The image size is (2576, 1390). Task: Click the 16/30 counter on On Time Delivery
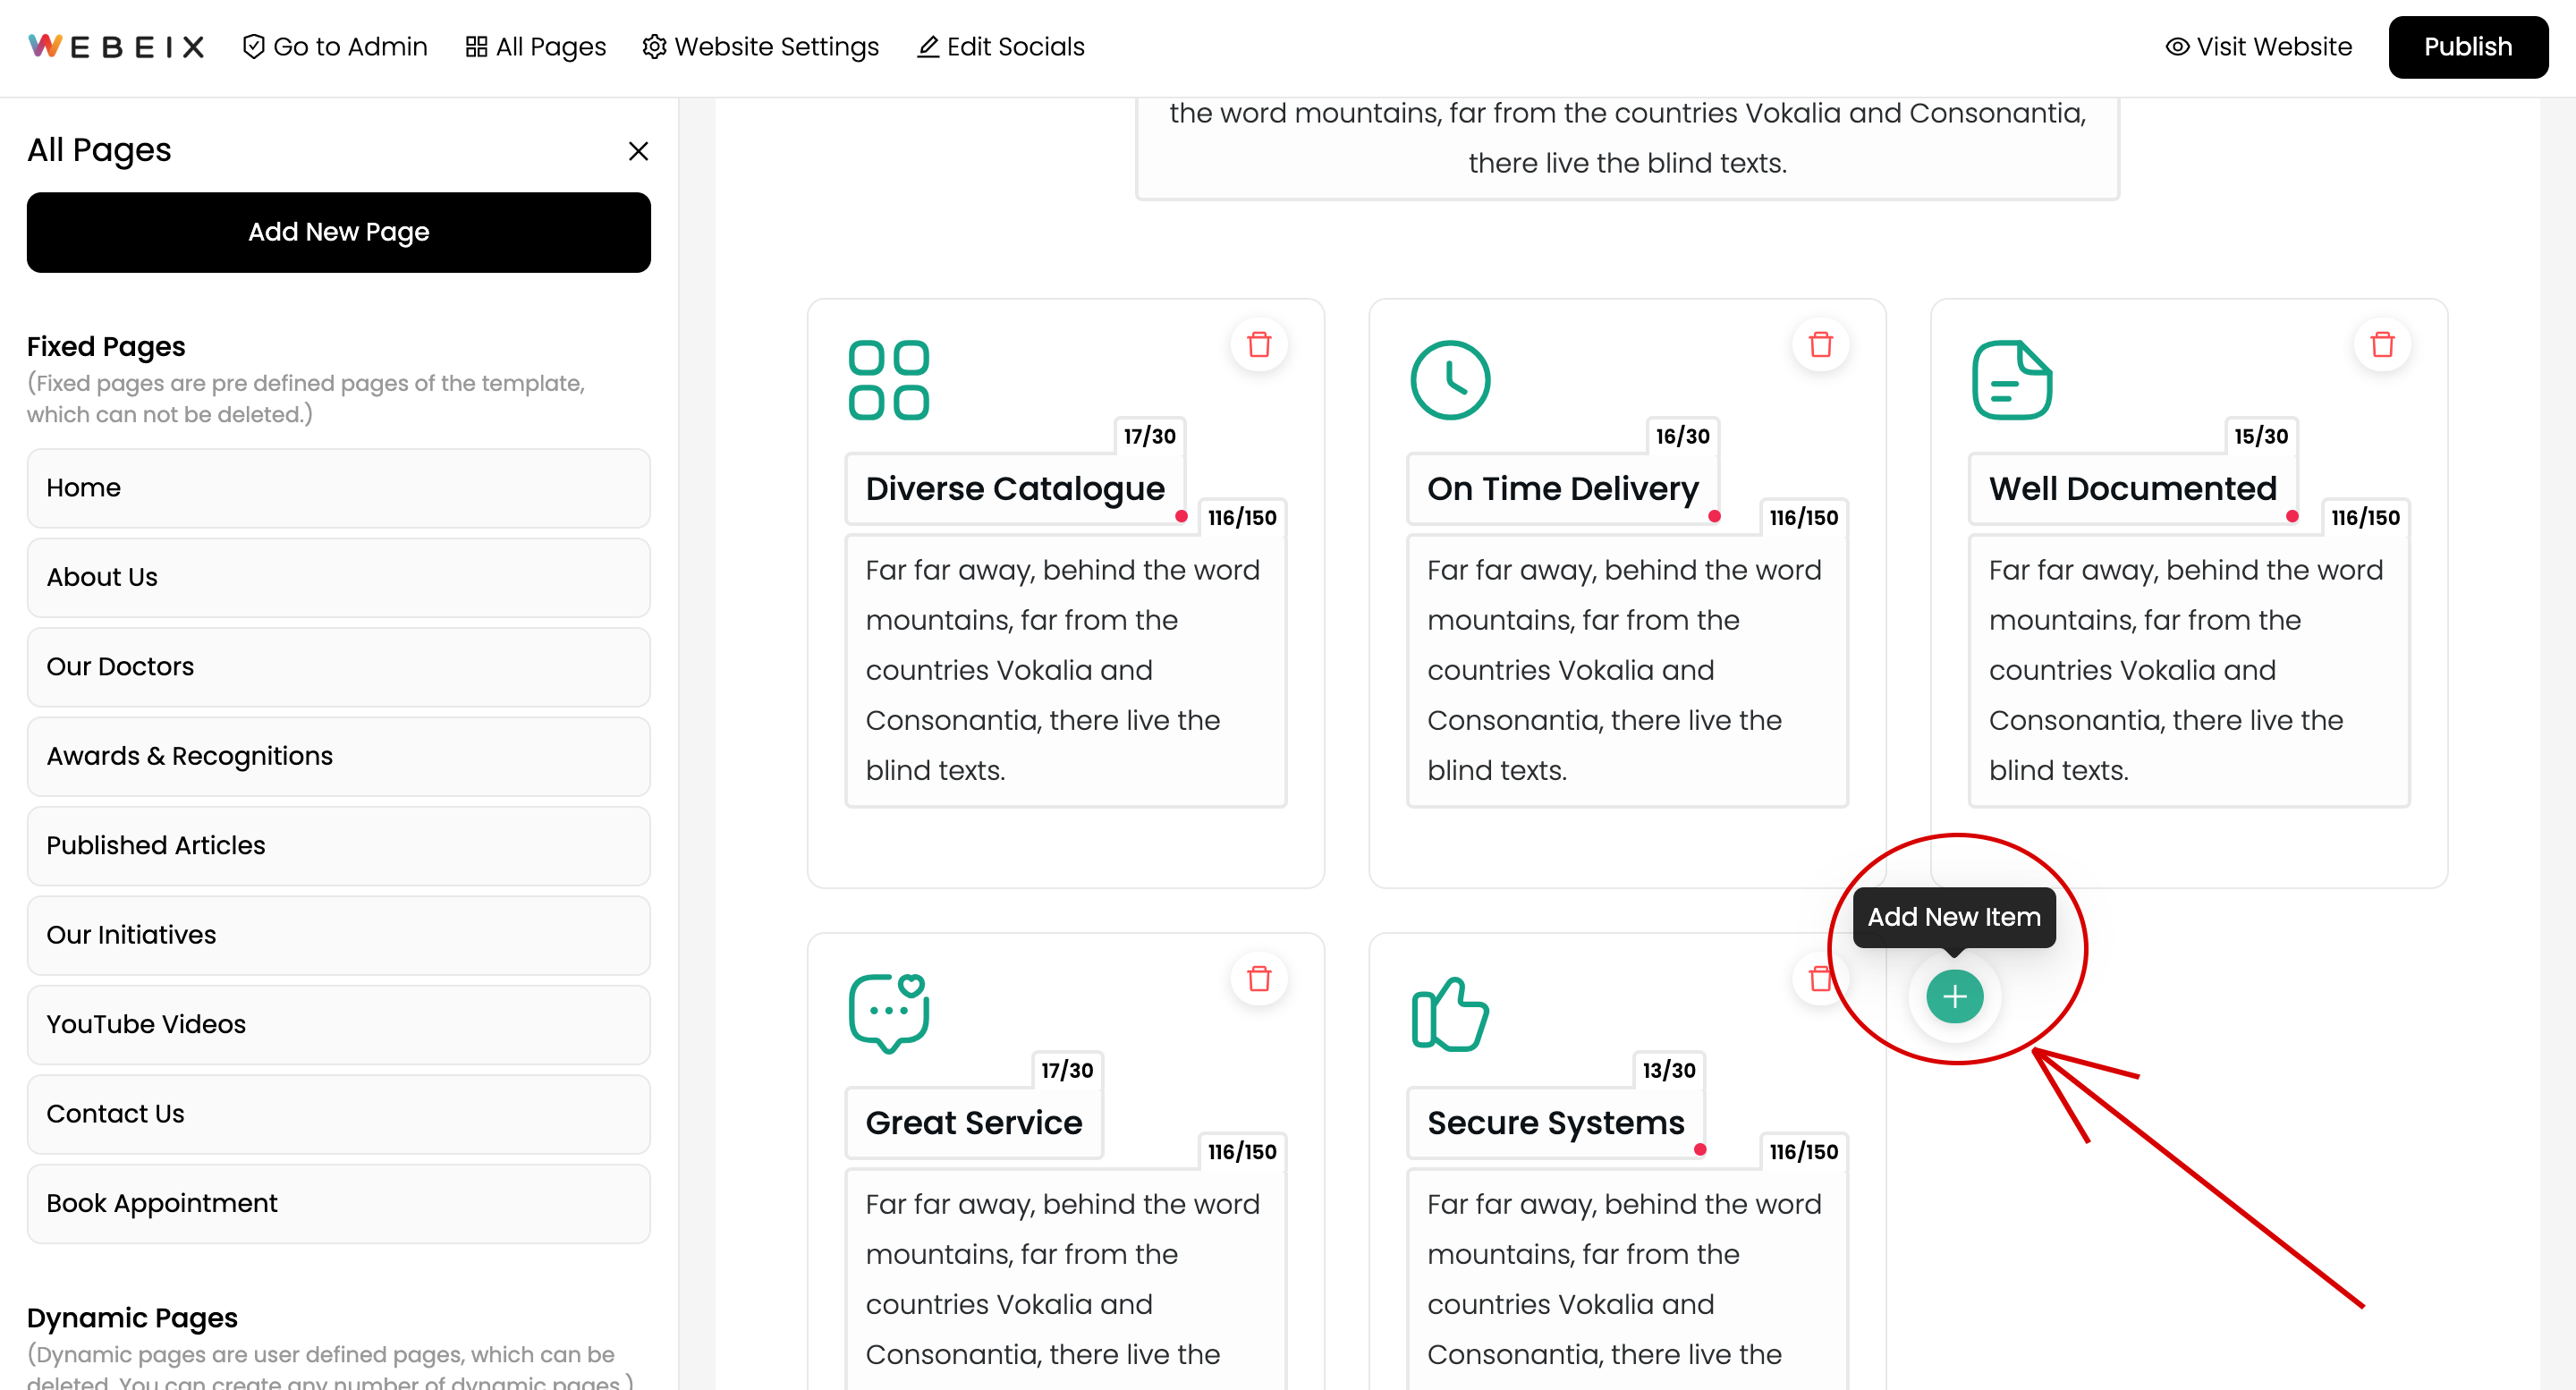(x=1682, y=436)
